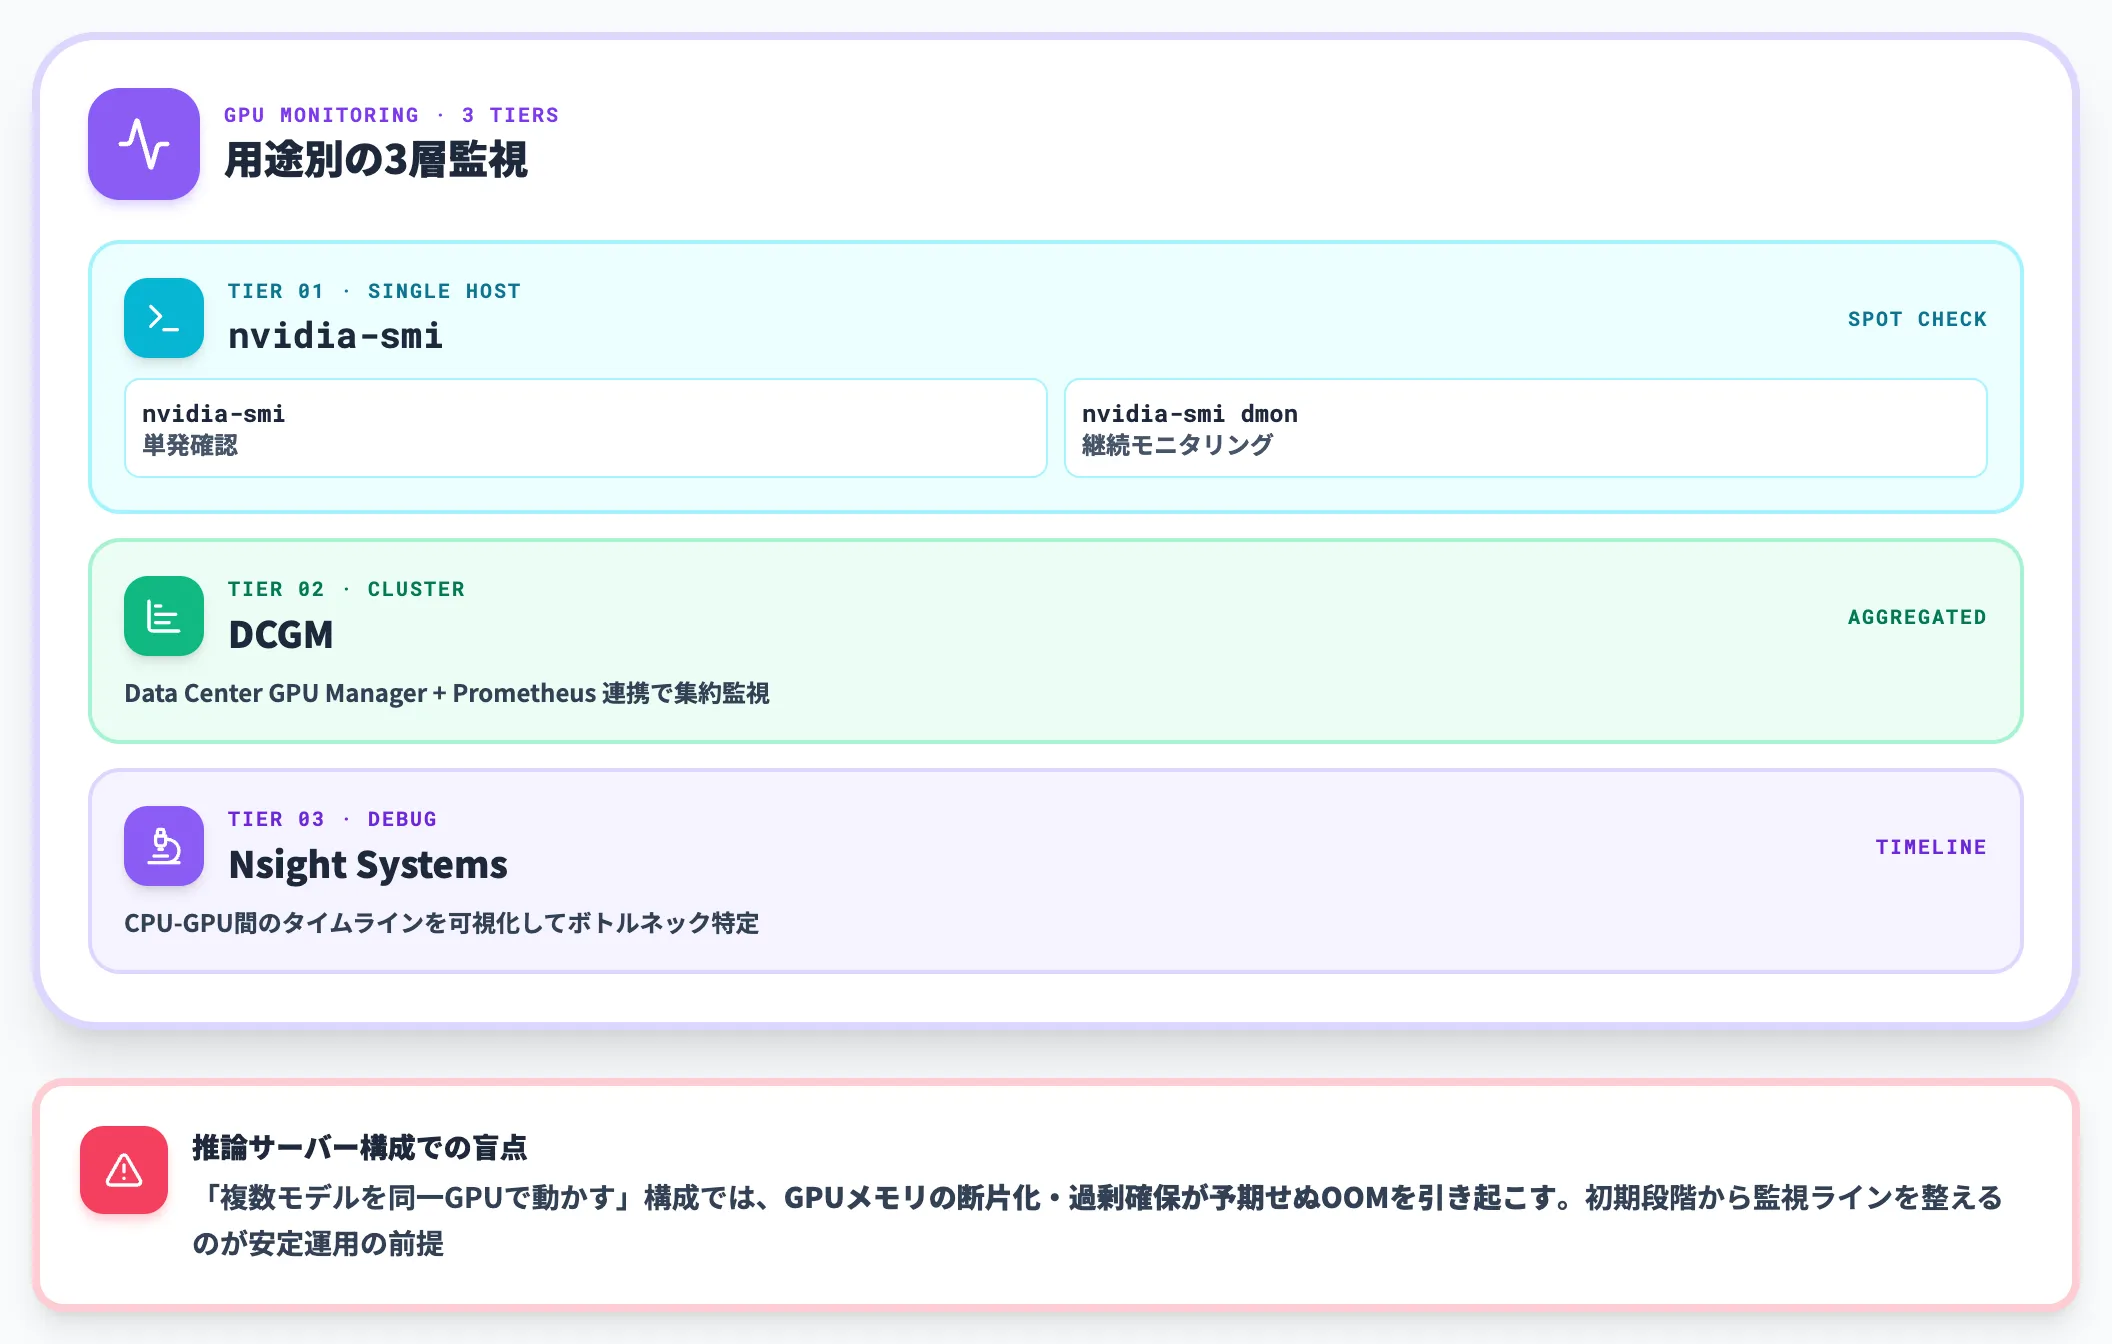
Task: Click the purple activity pulse icon
Action: point(144,144)
